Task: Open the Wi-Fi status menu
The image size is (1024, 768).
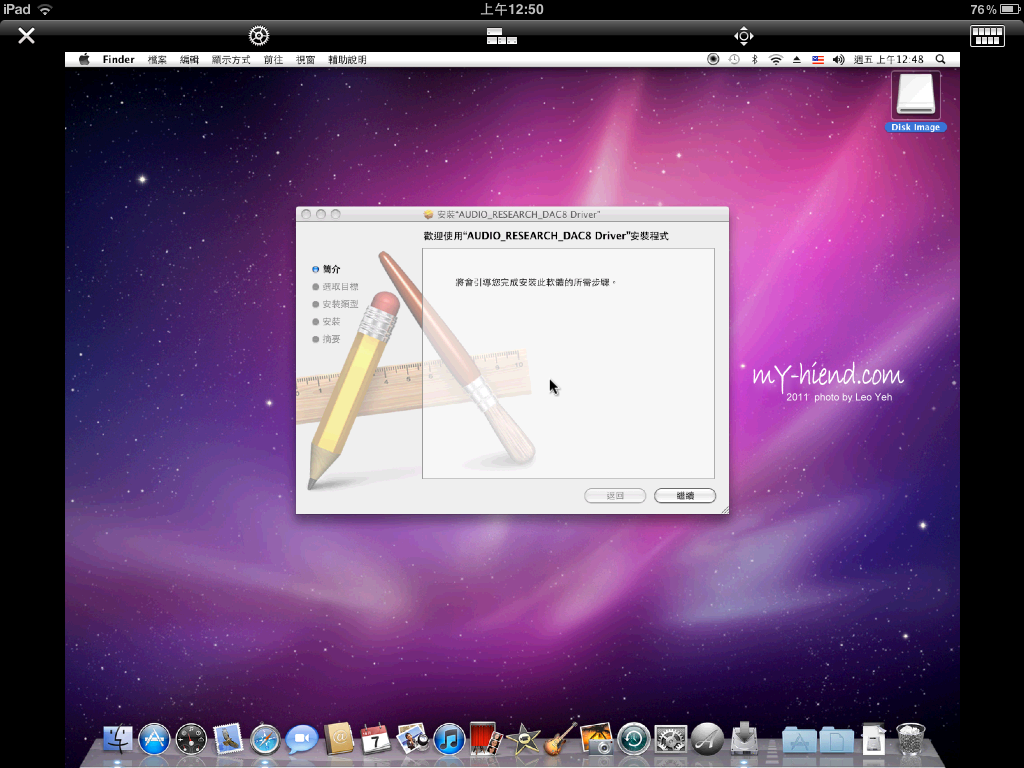Action: point(776,59)
